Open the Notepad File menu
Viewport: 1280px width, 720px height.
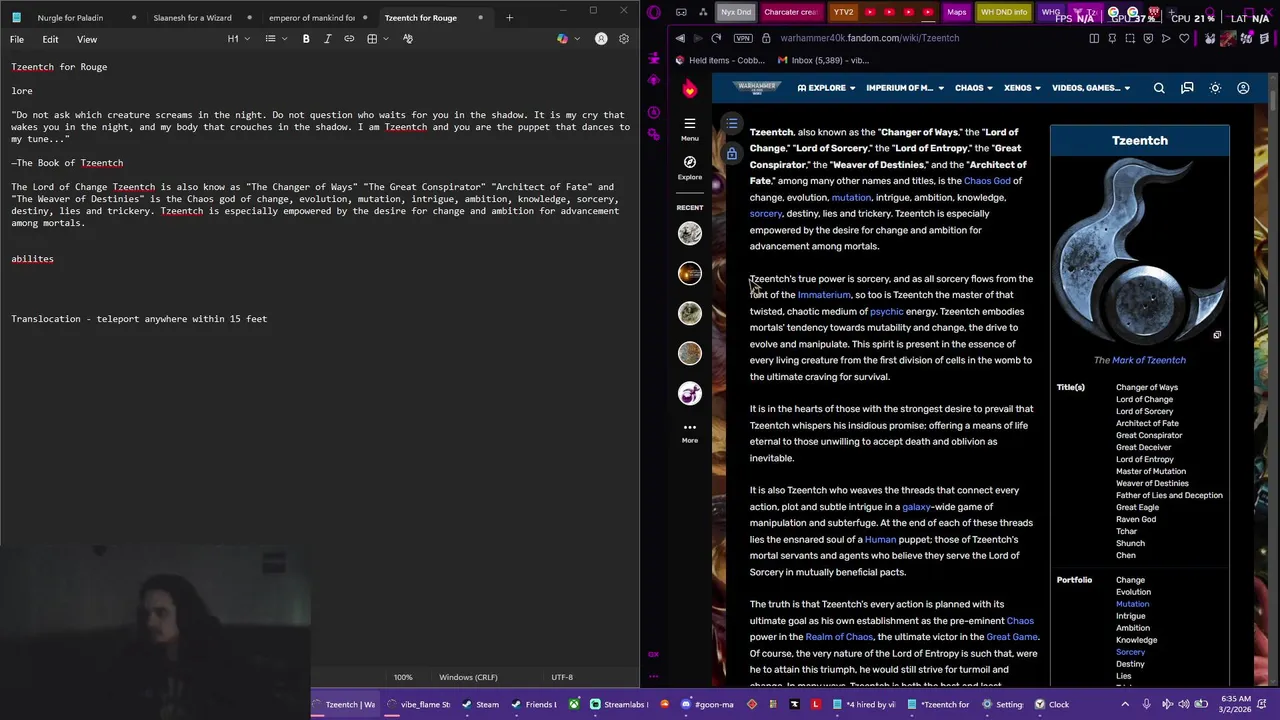pos(17,39)
